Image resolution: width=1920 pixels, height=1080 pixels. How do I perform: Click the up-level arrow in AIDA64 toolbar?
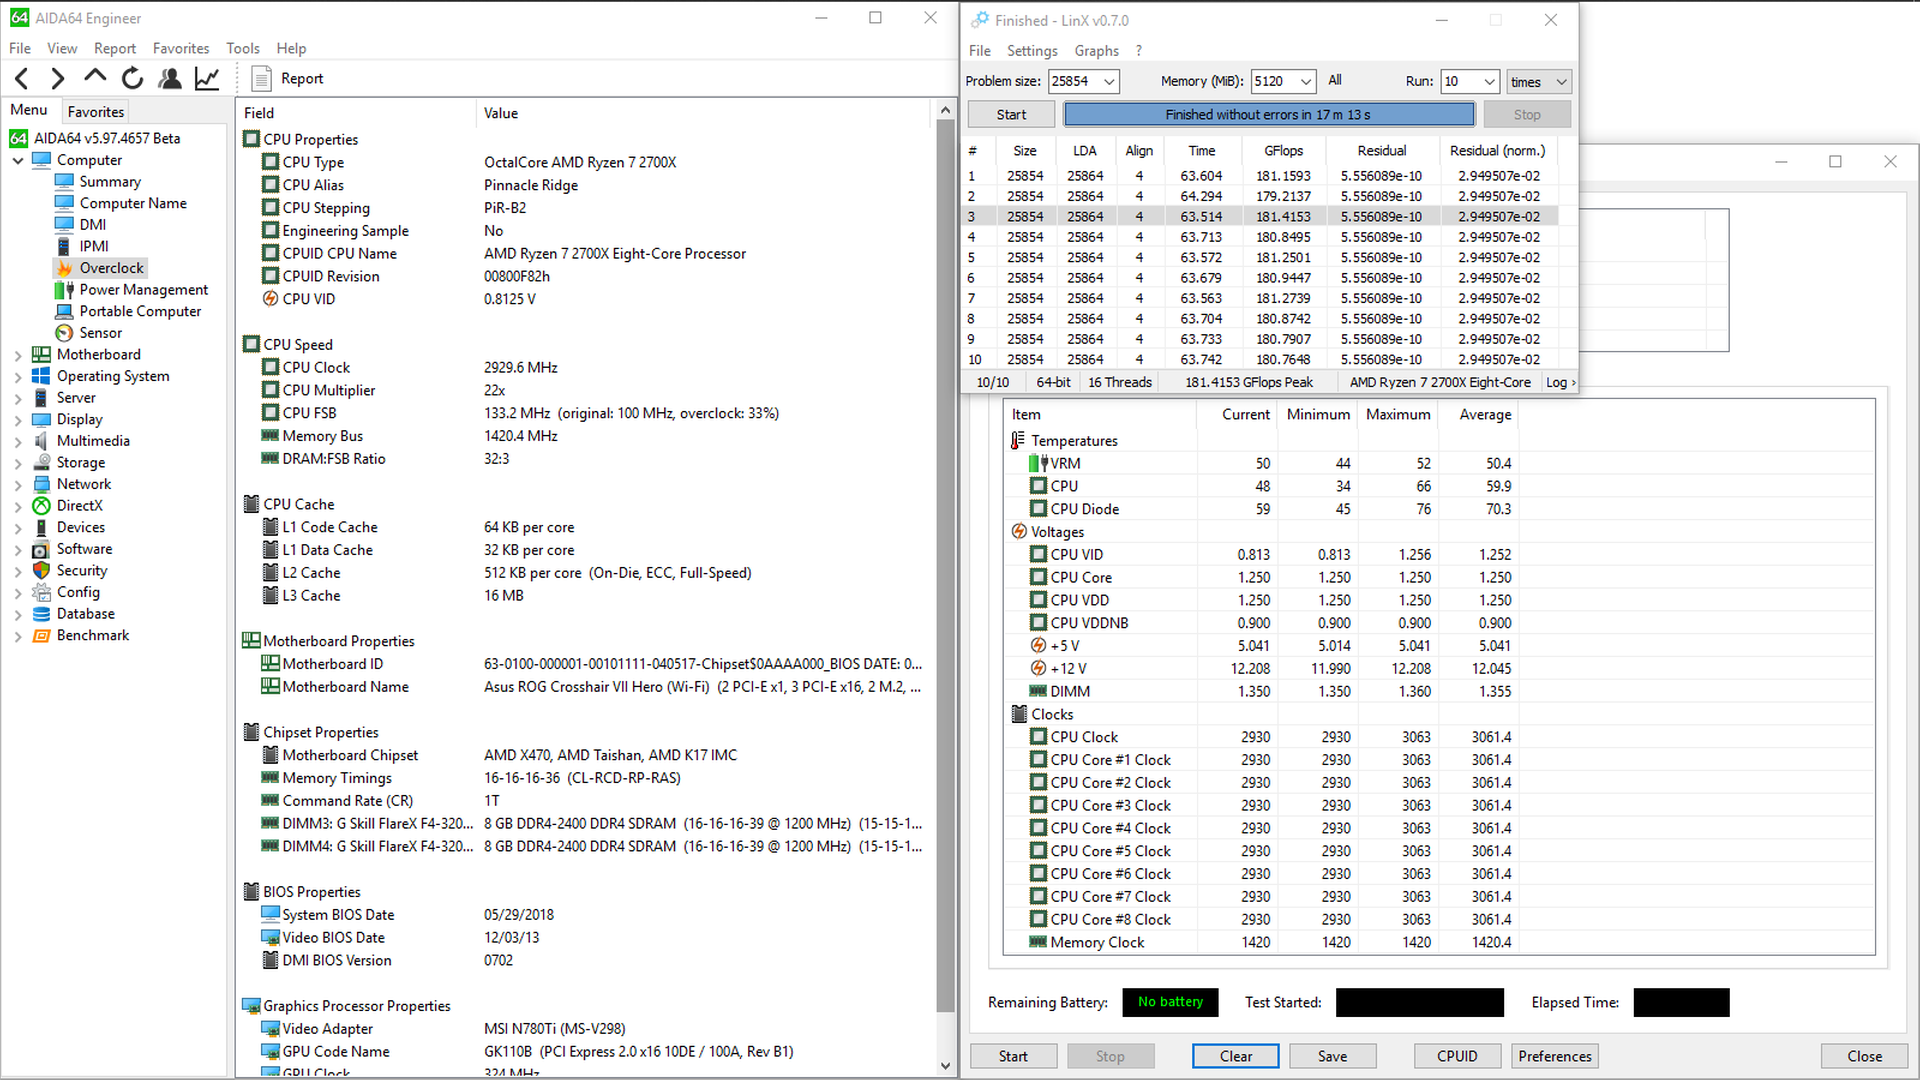coord(95,77)
